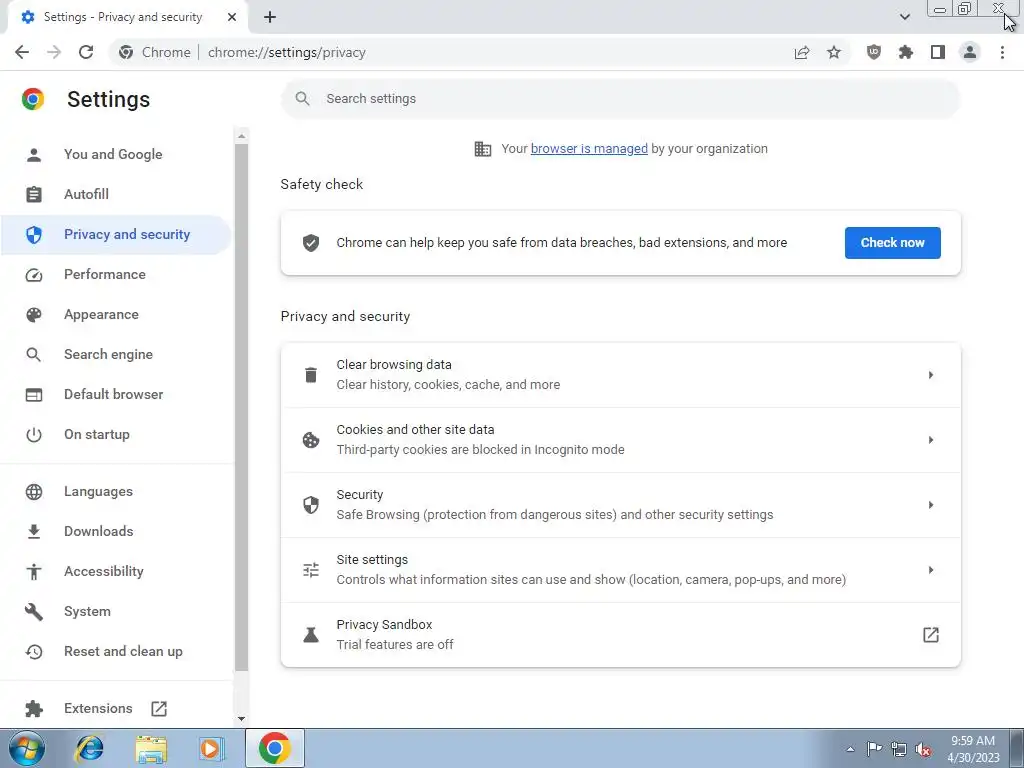
Task: Toggle the side panel icon
Action: (x=938, y=52)
